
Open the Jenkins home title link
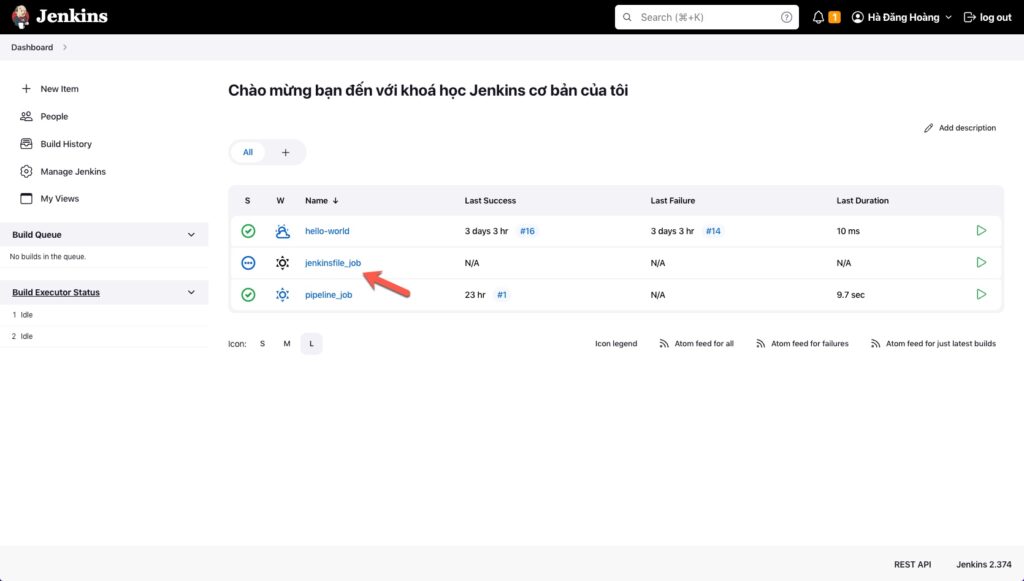click(72, 16)
